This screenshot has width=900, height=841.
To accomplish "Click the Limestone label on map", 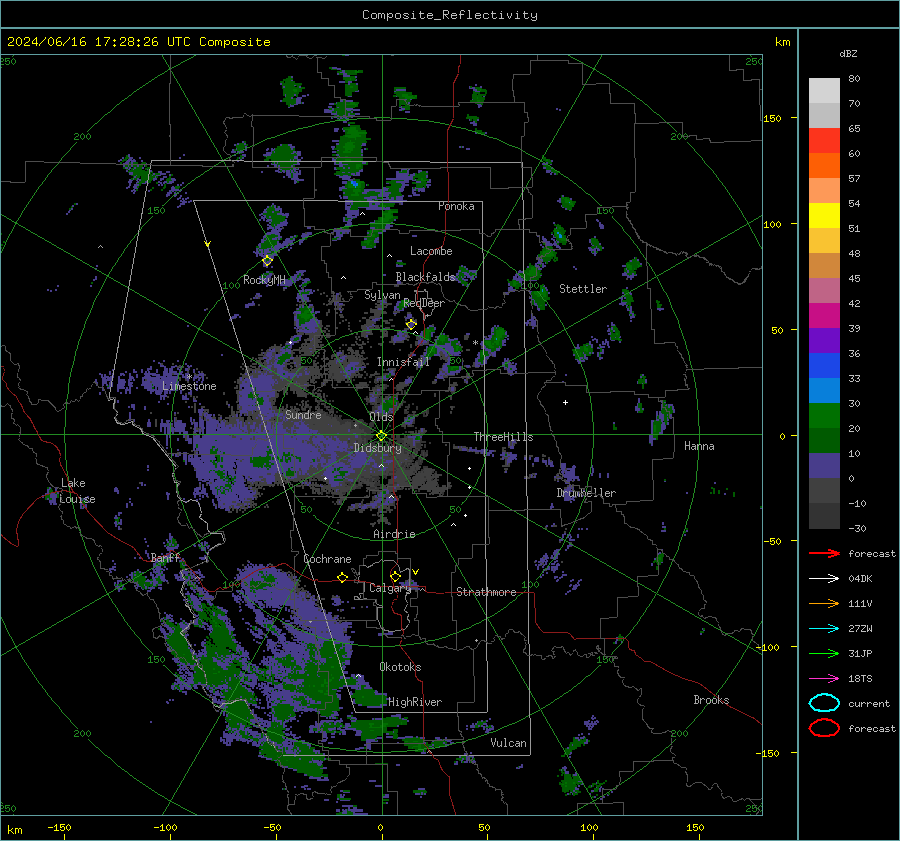I will pos(189,386).
